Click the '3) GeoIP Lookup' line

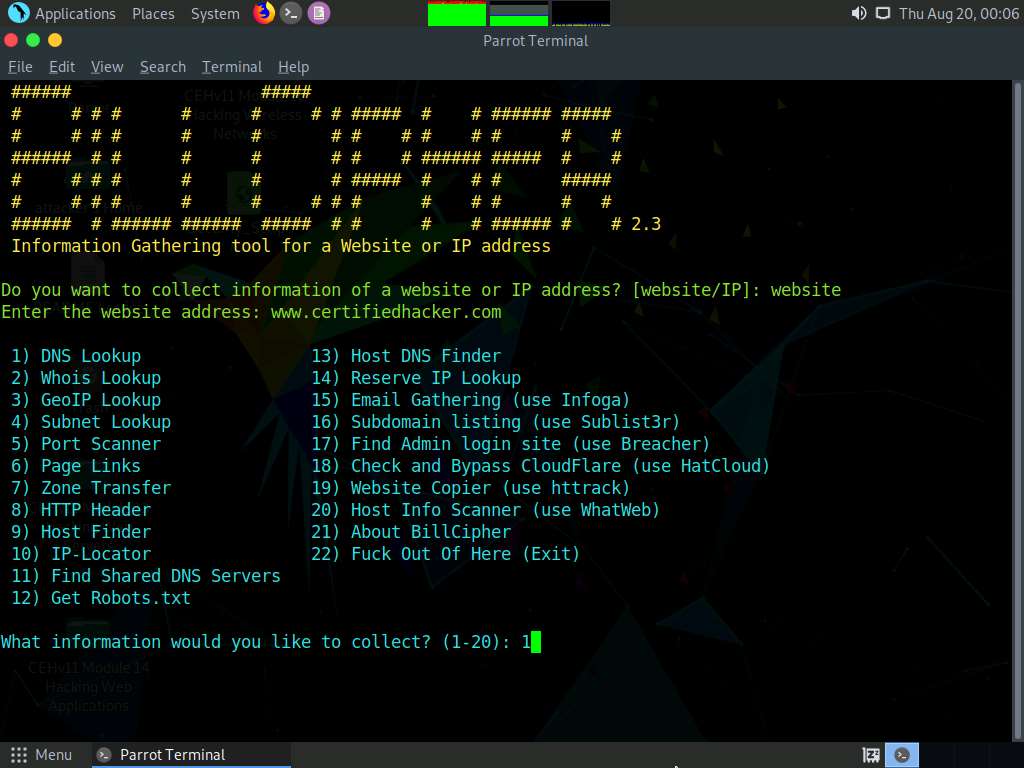coord(86,400)
